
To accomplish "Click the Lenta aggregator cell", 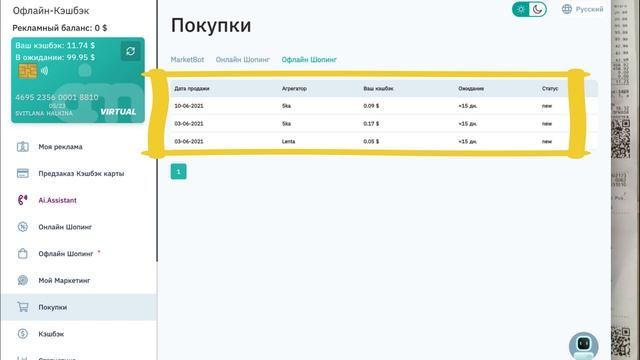I will 288,141.
